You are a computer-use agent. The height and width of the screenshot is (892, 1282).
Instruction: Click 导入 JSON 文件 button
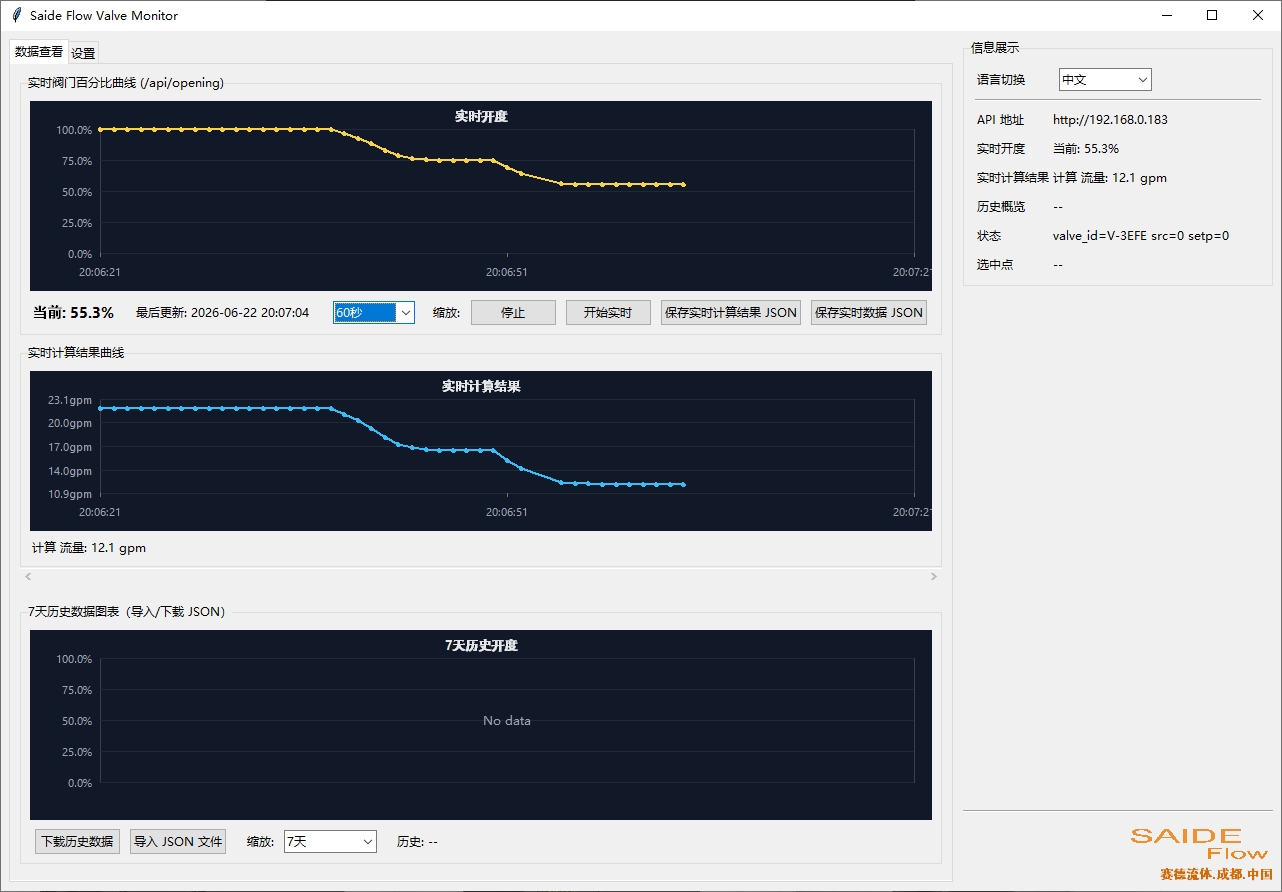(x=178, y=842)
